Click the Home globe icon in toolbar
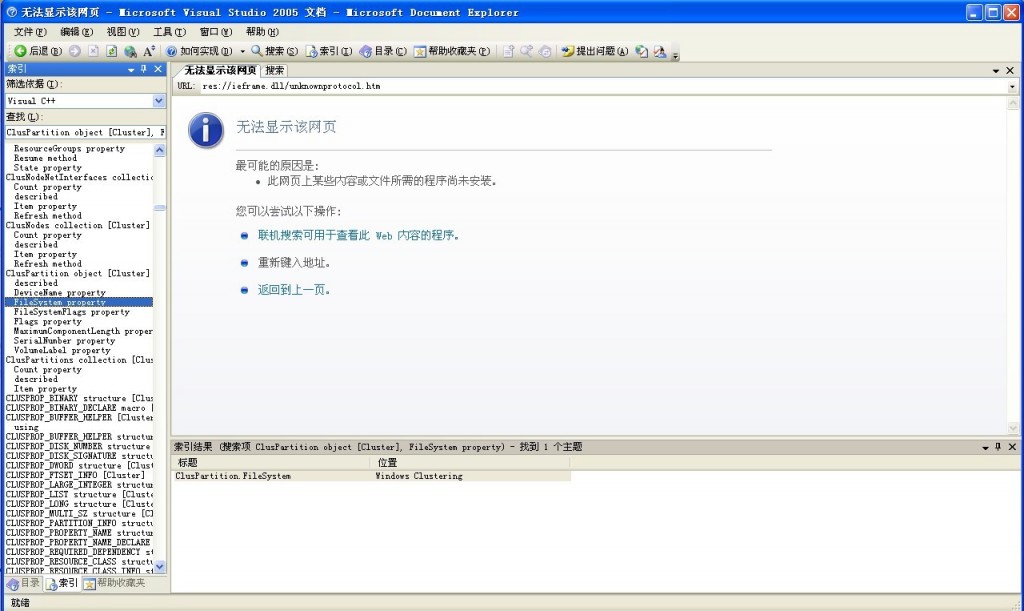Image resolution: width=1024 pixels, height=611 pixels. (x=131, y=51)
